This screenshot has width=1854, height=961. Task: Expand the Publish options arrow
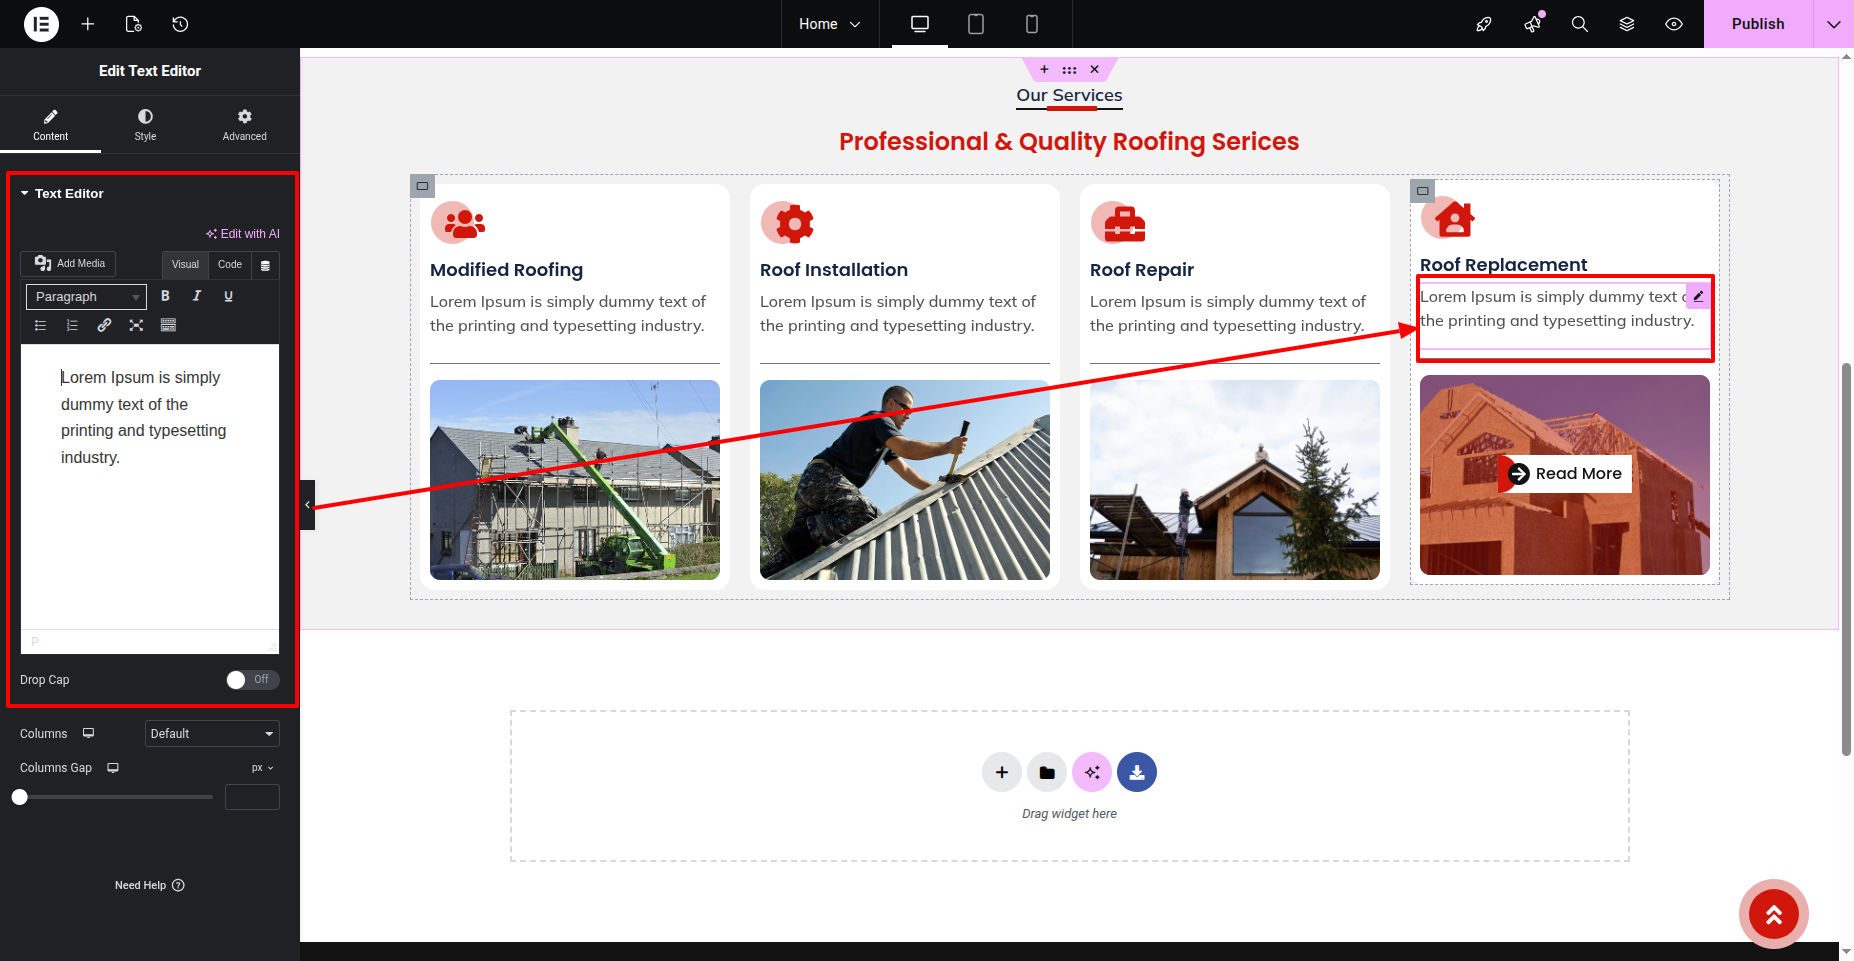click(x=1833, y=24)
